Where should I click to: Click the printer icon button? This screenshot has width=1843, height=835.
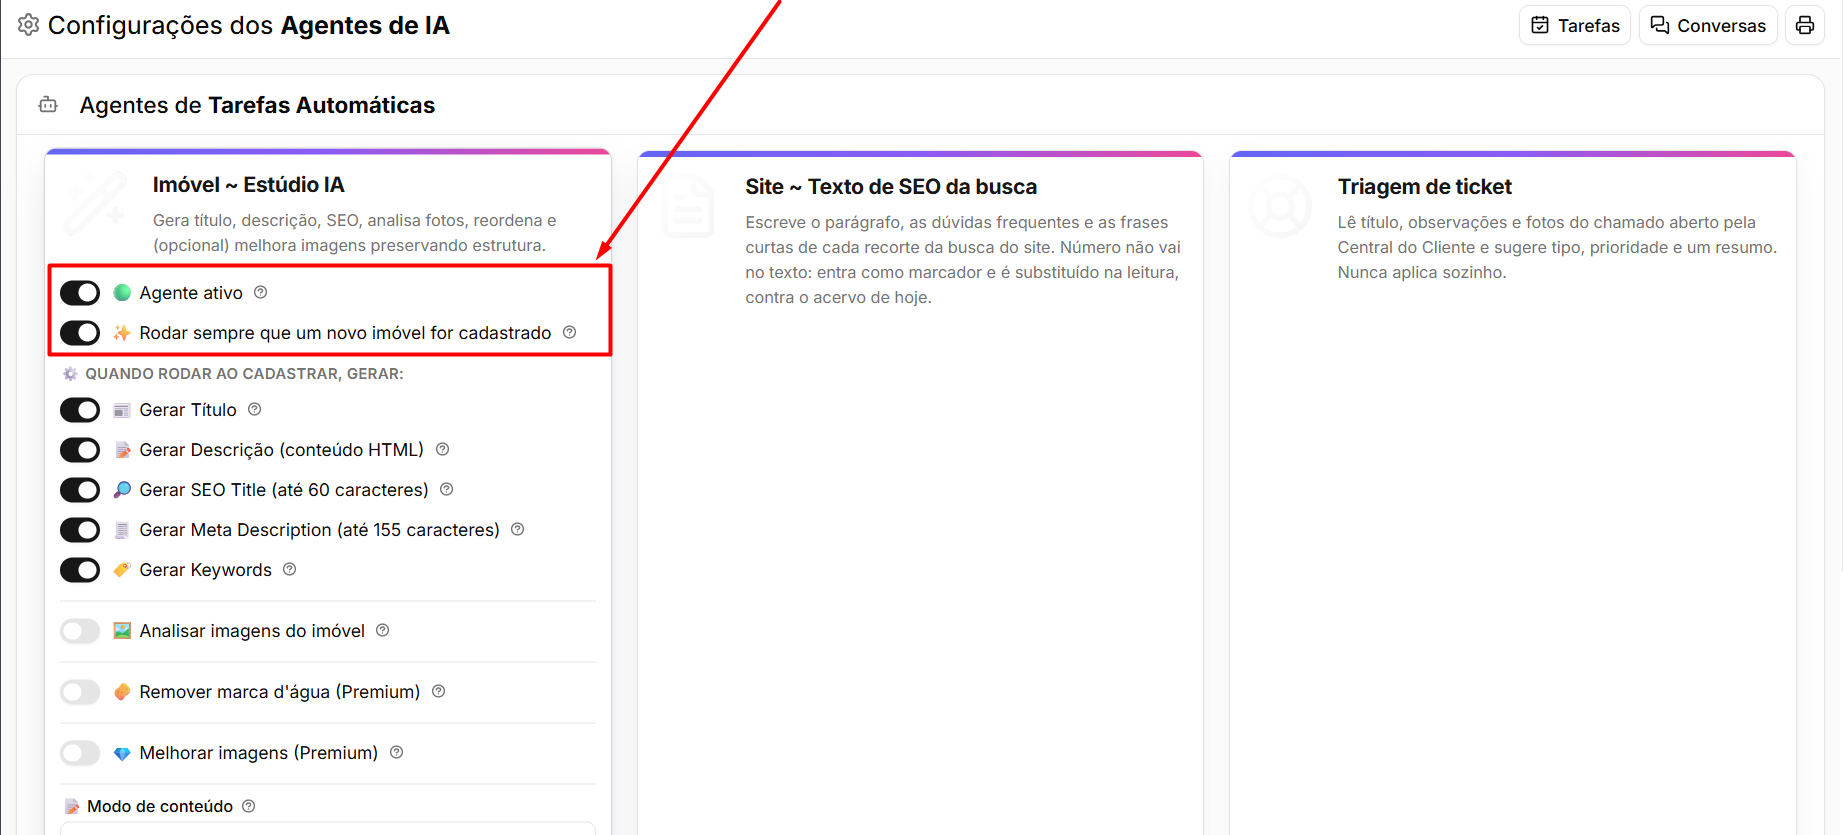click(1805, 25)
